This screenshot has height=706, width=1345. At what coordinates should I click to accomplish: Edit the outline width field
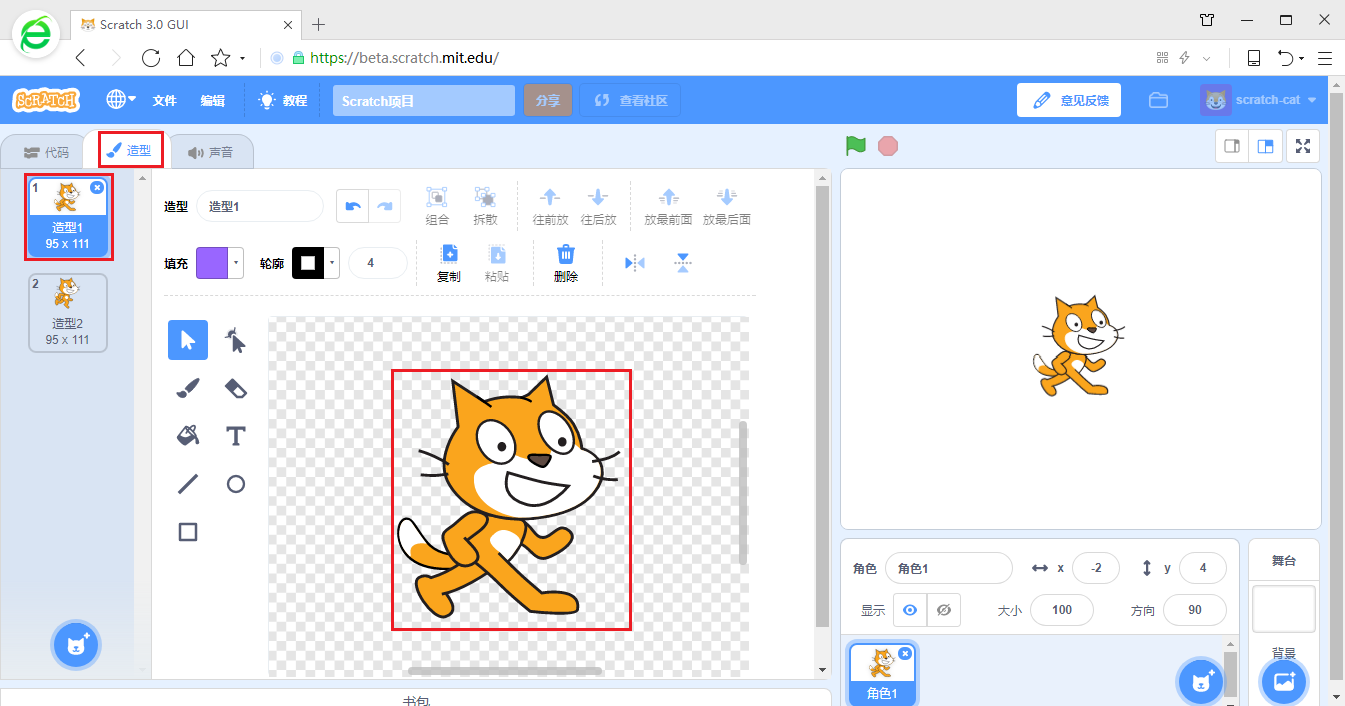tap(377, 263)
